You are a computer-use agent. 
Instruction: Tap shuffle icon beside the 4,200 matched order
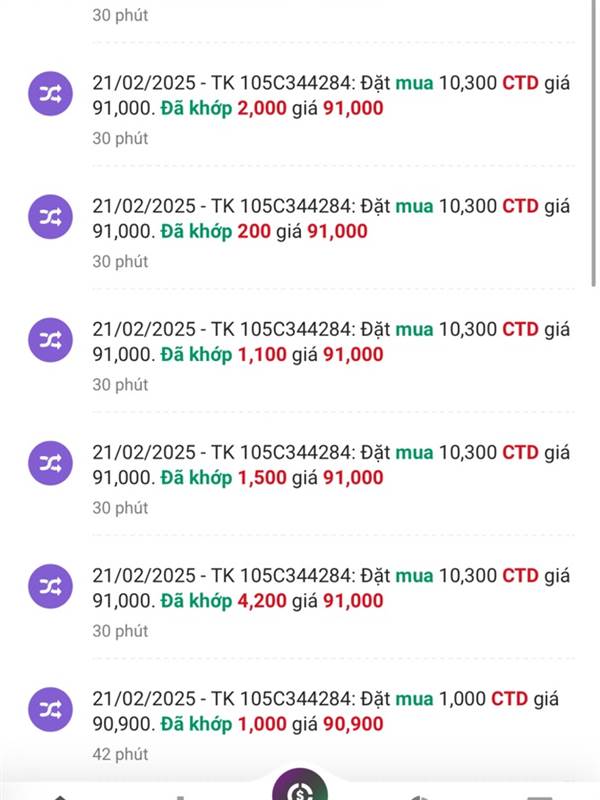click(x=50, y=587)
